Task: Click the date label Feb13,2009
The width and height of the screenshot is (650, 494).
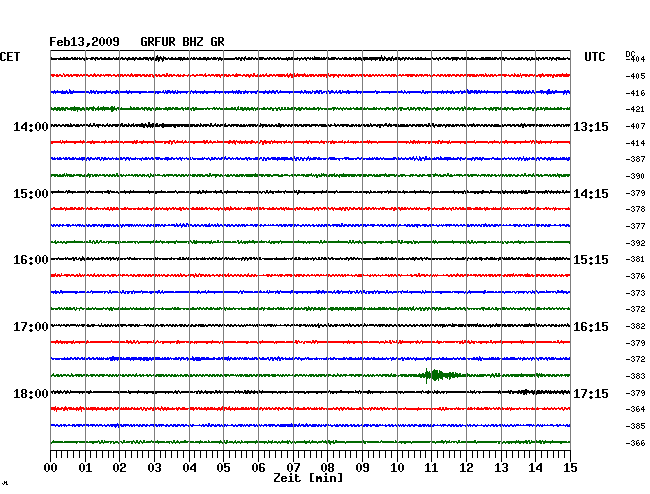Action: coord(84,42)
